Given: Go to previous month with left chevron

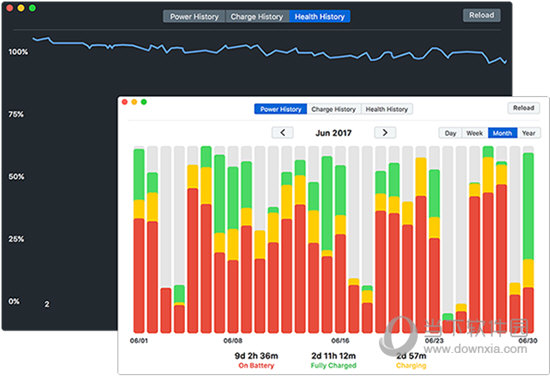Looking at the screenshot, I should pyautogui.click(x=283, y=133).
